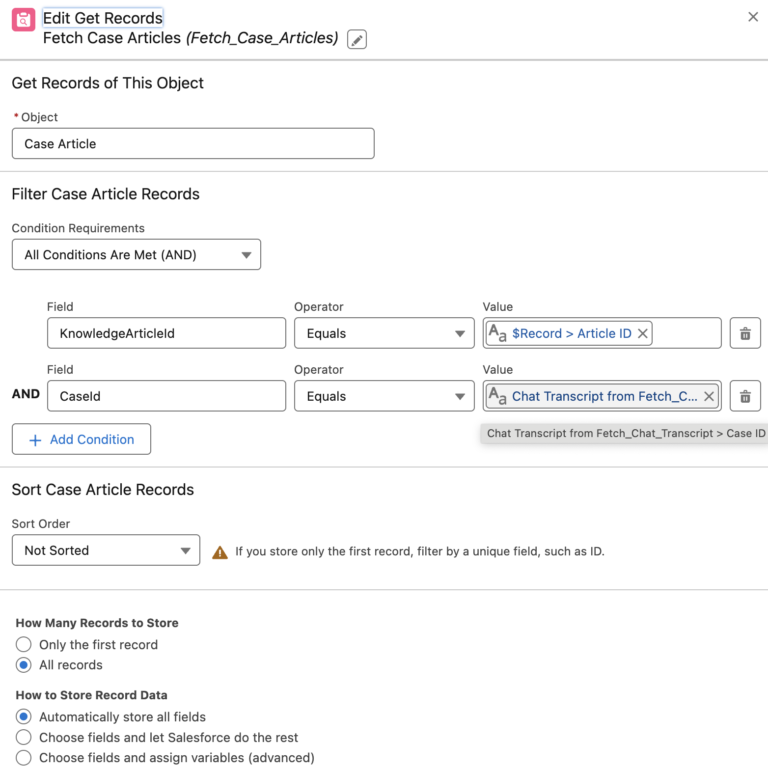Screen dimensions: 768x770
Task: Click the tooltip ending in > Case ID
Action: point(624,433)
